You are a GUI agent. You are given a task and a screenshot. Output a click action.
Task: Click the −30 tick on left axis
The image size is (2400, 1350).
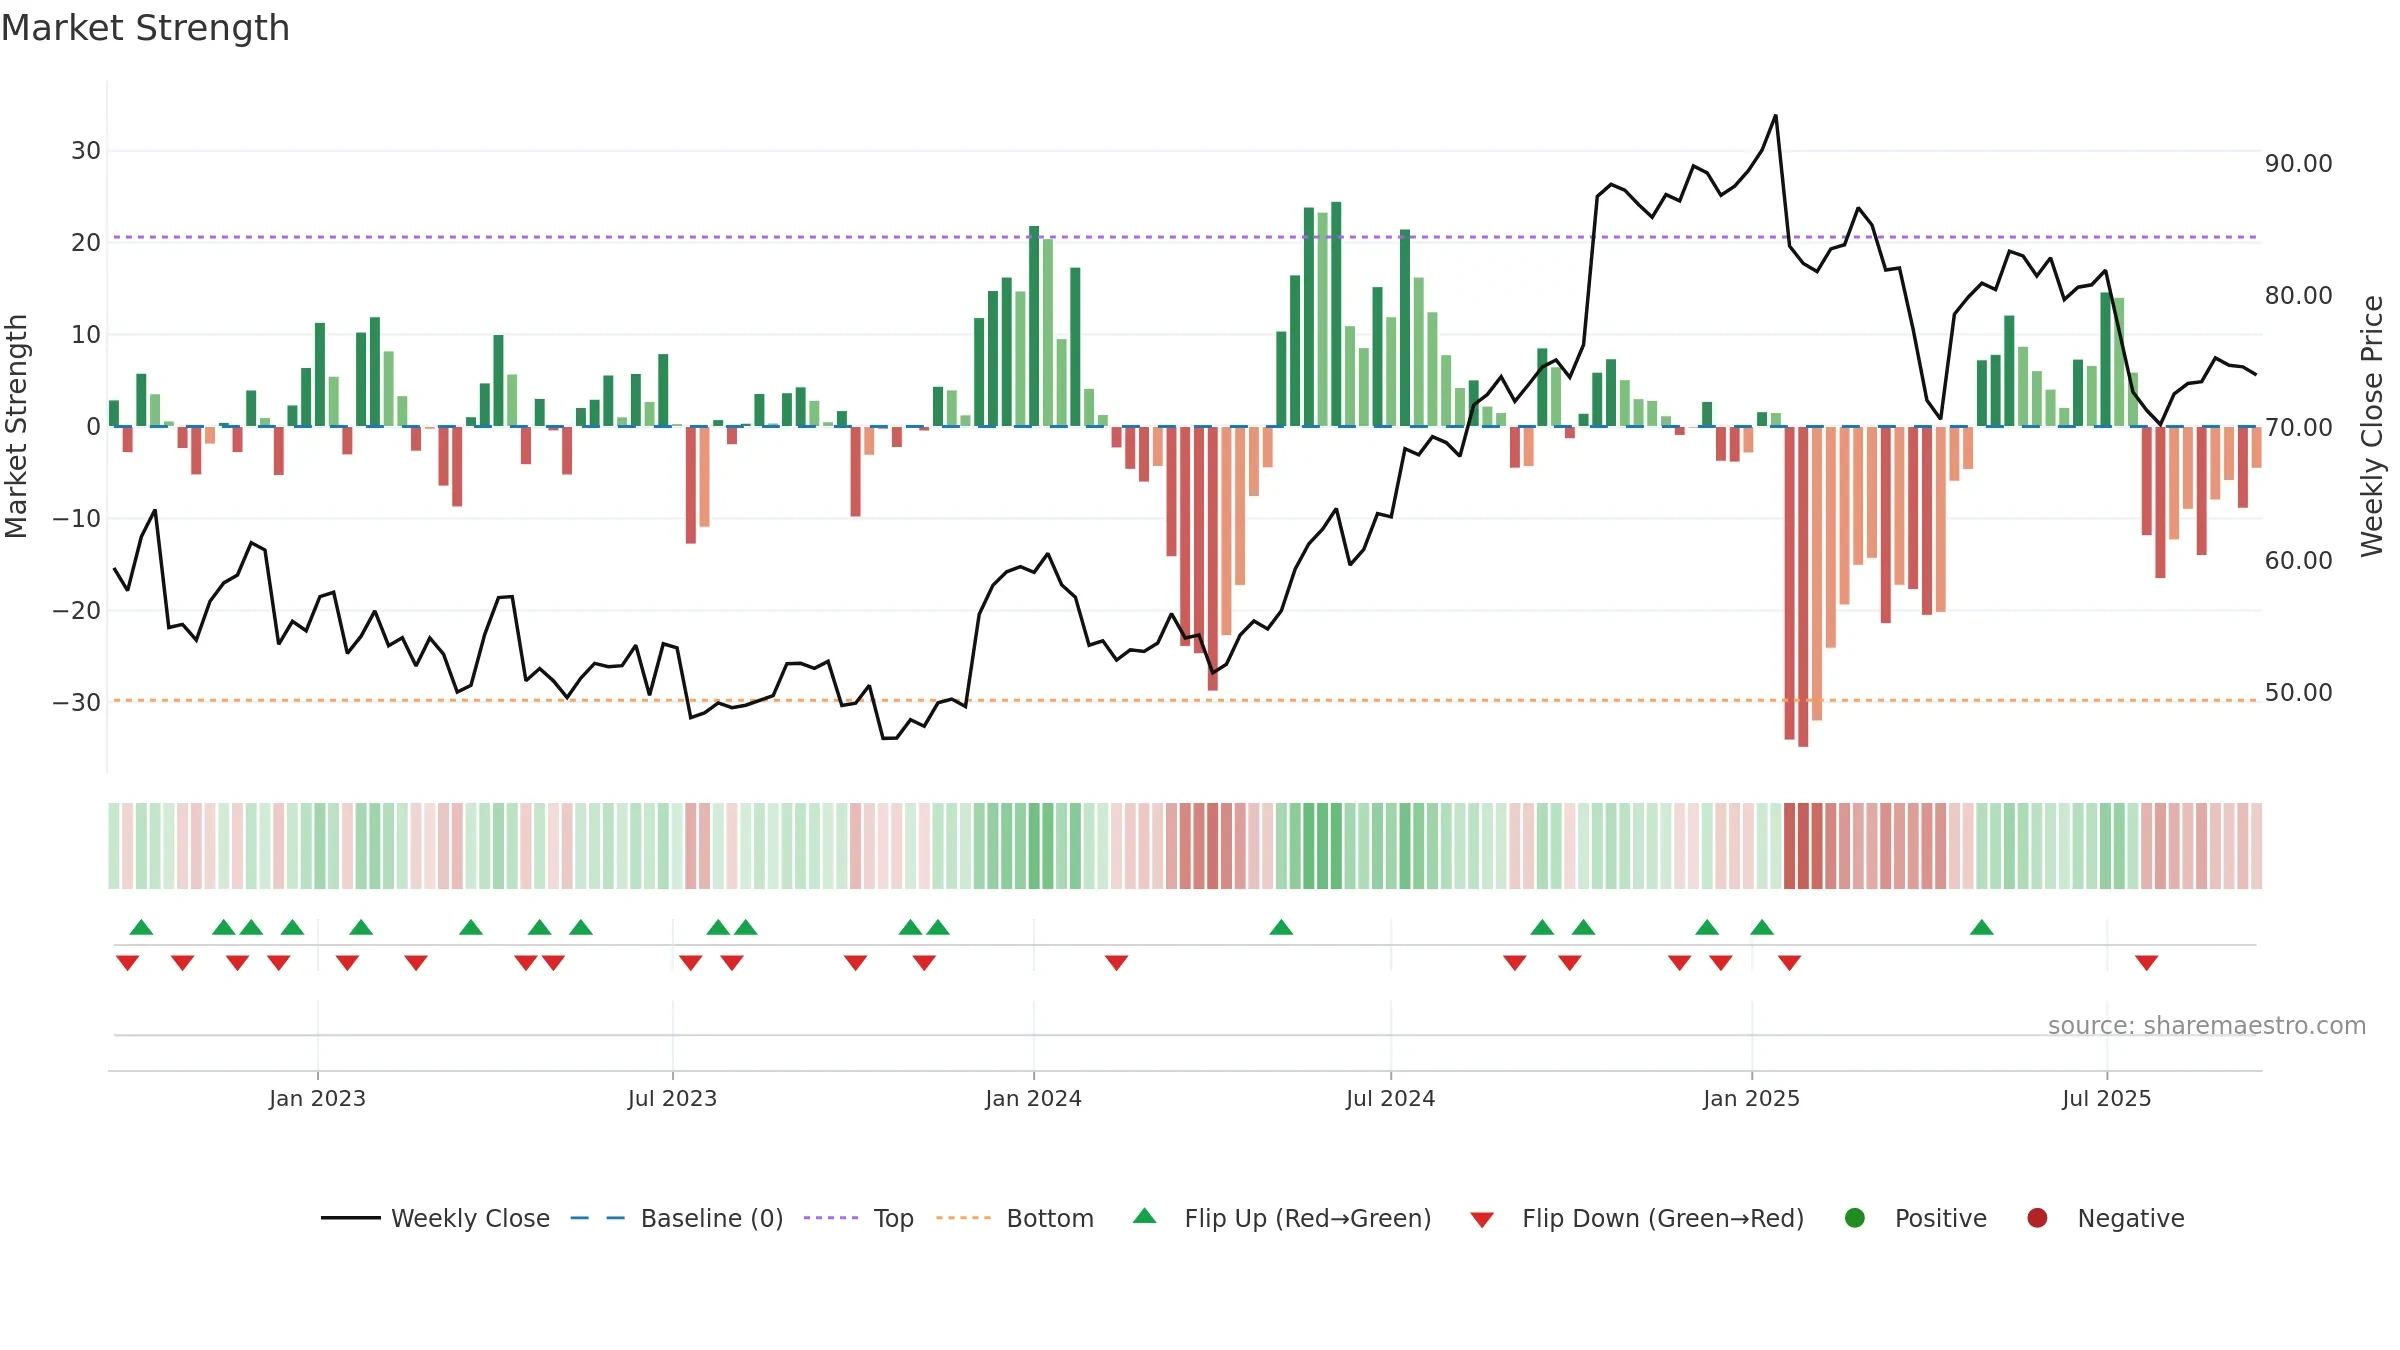pos(76,702)
